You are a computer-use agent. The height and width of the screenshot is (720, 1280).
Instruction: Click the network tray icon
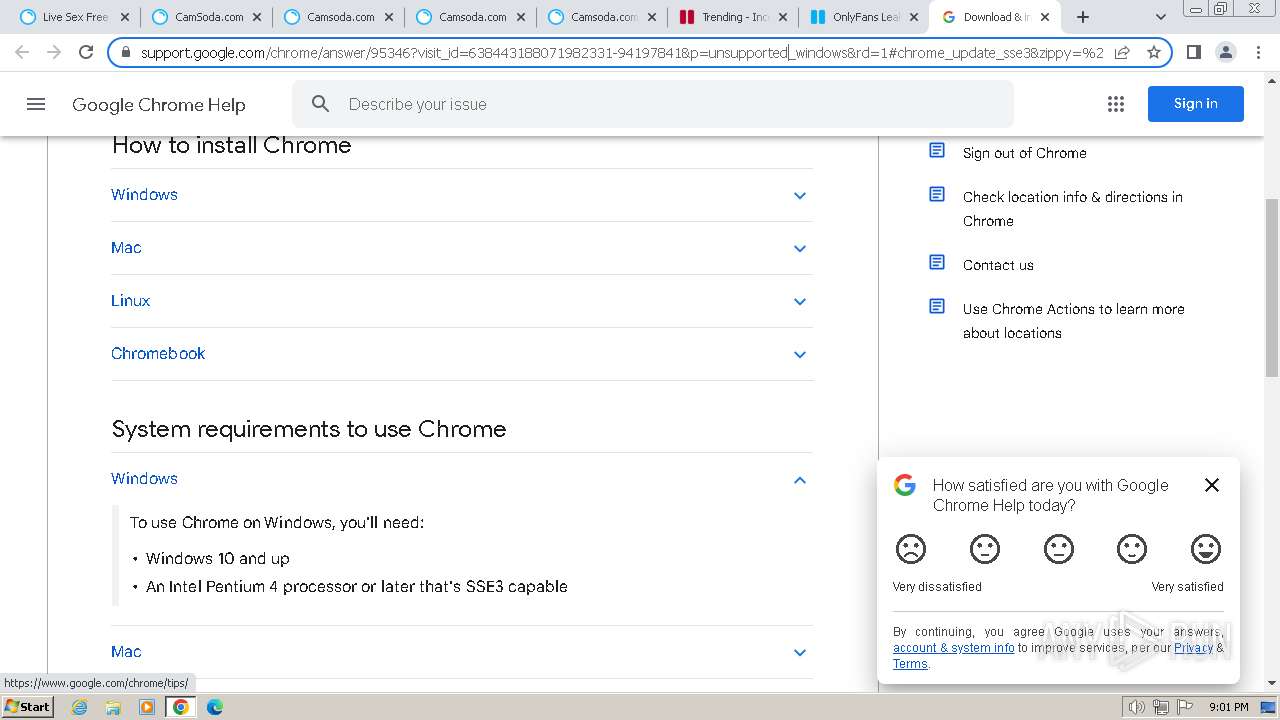1161,707
